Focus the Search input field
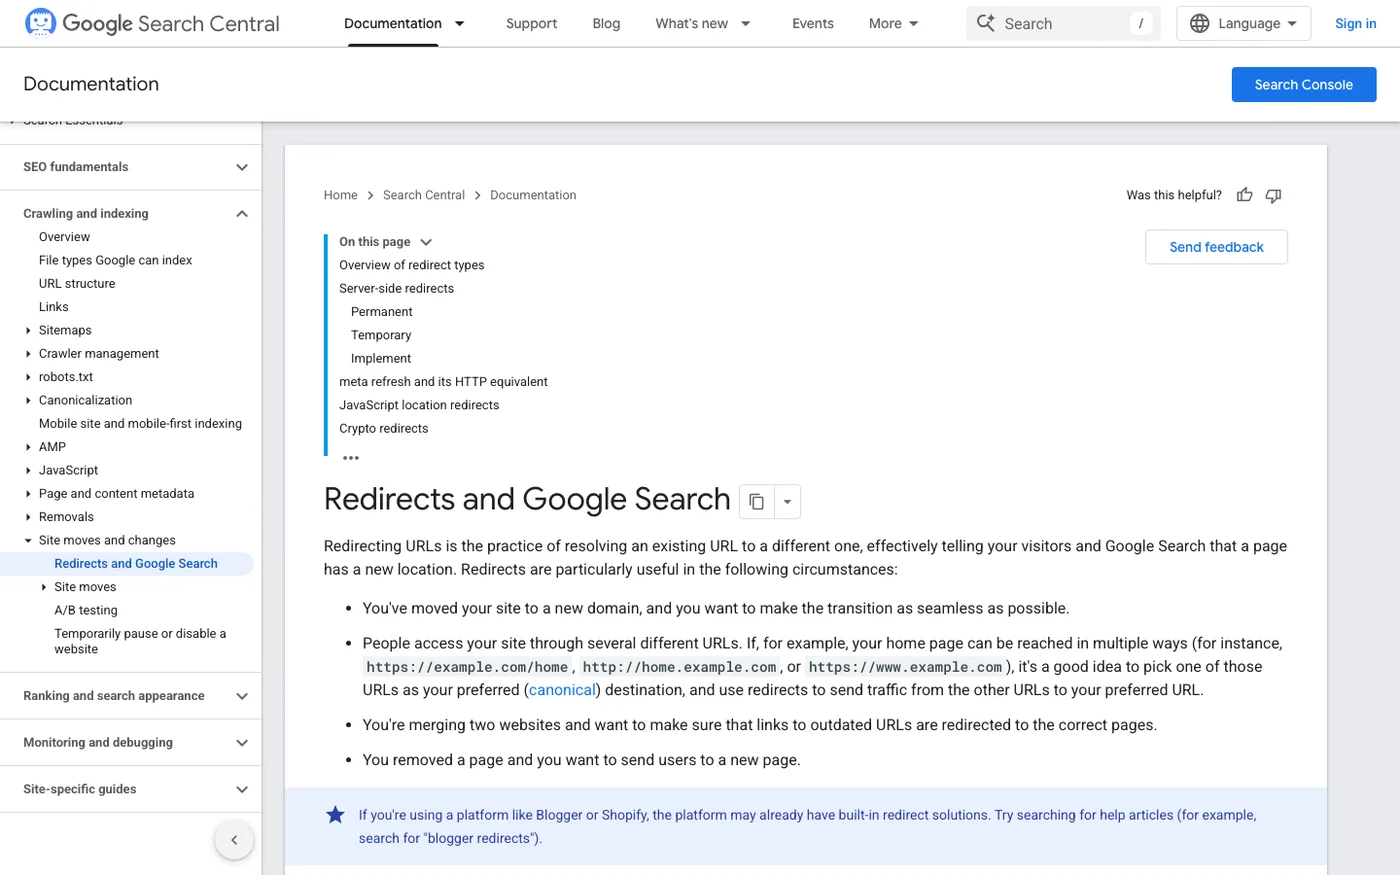 [x=1063, y=23]
